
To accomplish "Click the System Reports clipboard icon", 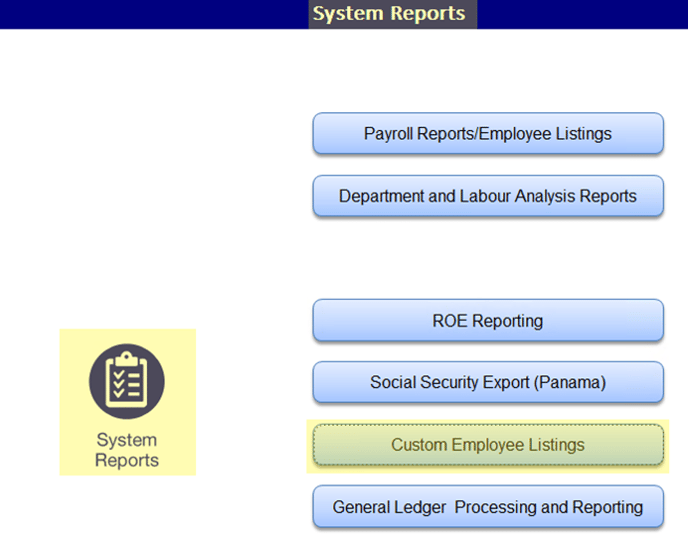I will click(127, 380).
